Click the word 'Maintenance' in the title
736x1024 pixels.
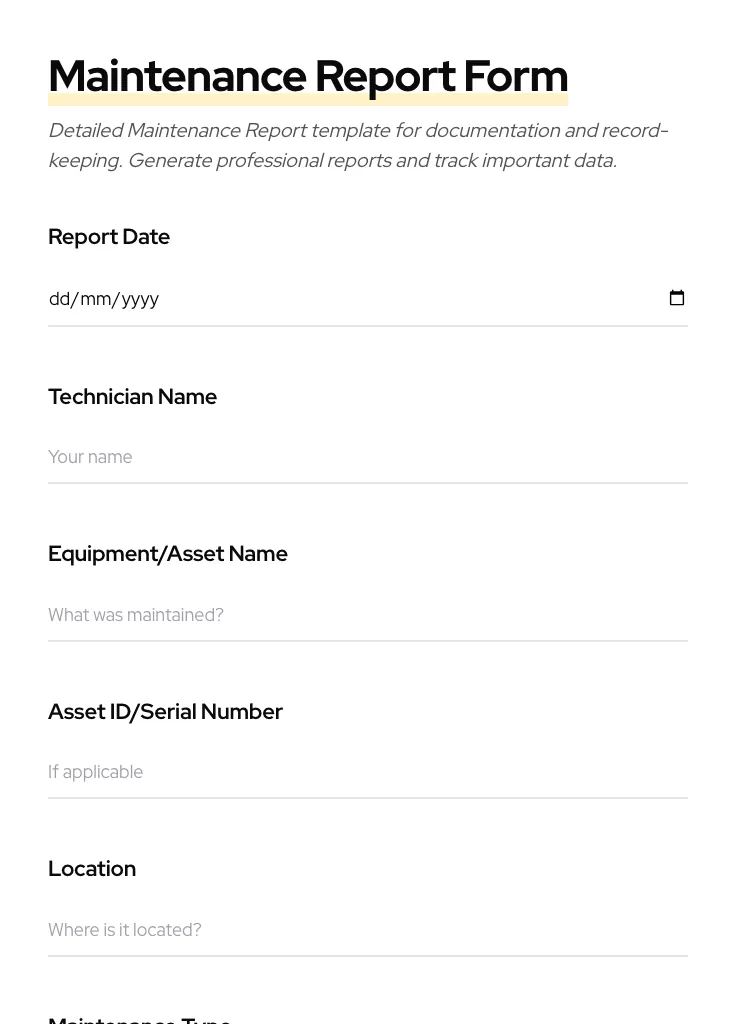pos(177,76)
